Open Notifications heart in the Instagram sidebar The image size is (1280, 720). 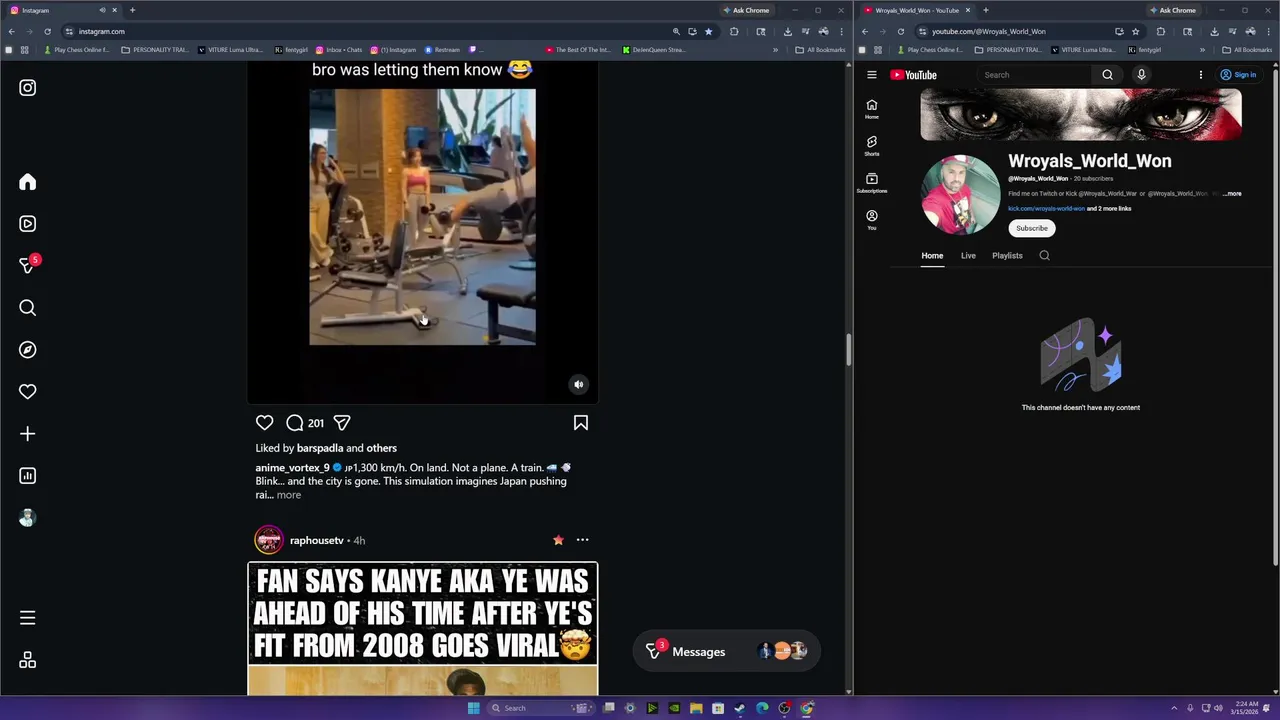[x=27, y=392]
